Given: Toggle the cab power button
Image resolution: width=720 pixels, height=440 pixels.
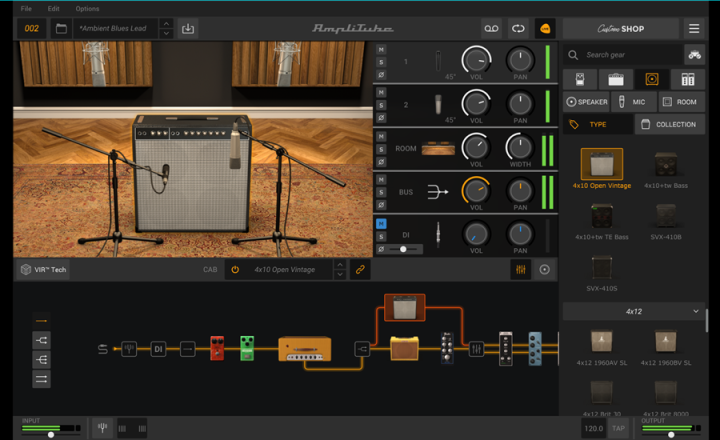Looking at the screenshot, I should pyautogui.click(x=235, y=270).
